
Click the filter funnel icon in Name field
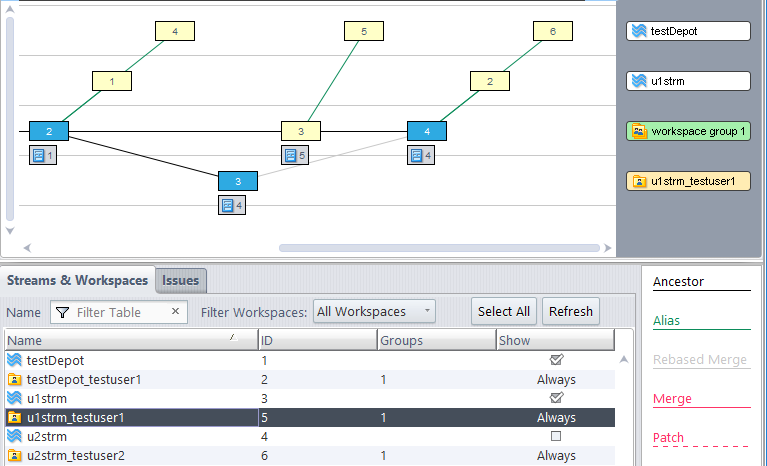[62, 312]
